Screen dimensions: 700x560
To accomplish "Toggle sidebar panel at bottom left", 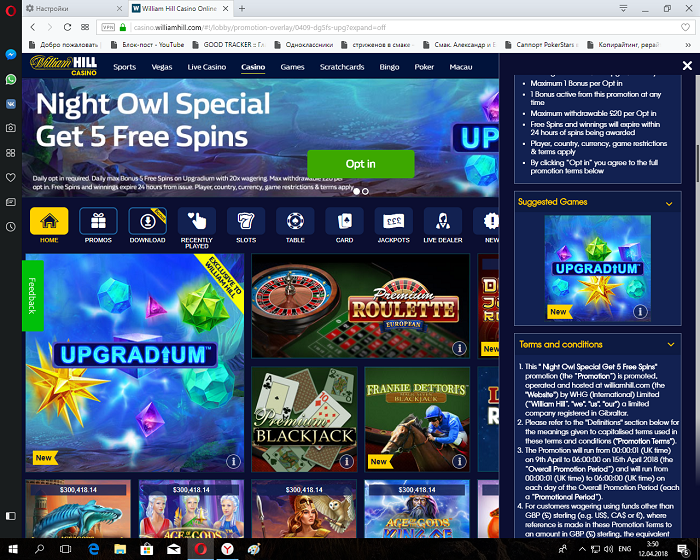I will click(x=11, y=516).
